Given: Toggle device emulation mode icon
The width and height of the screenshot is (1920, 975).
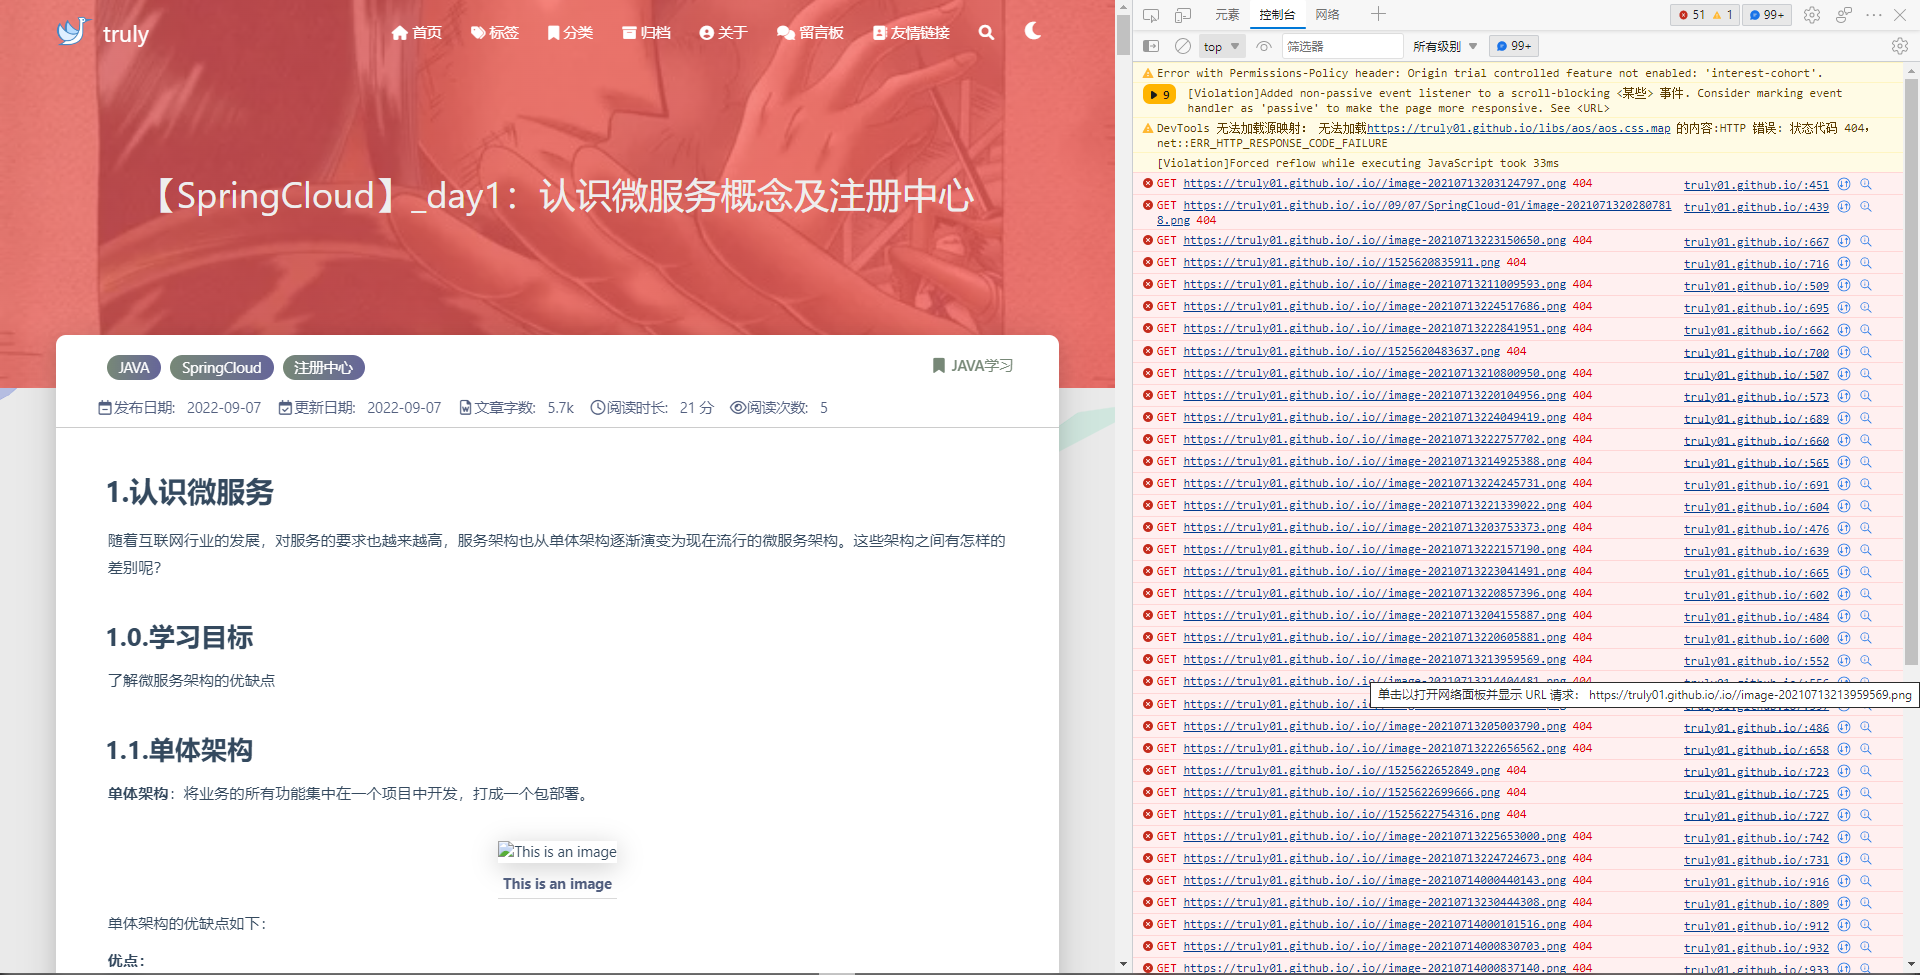Looking at the screenshot, I should point(1183,15).
